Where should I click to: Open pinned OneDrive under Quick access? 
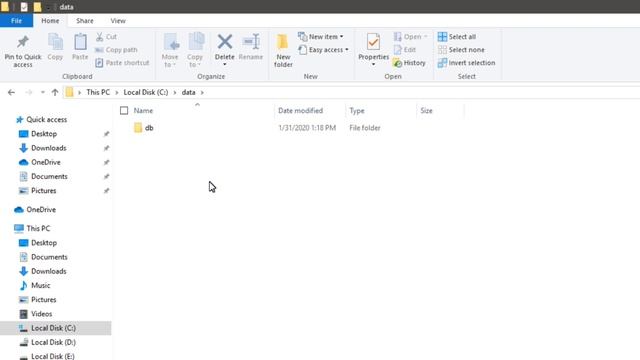tap(46, 162)
